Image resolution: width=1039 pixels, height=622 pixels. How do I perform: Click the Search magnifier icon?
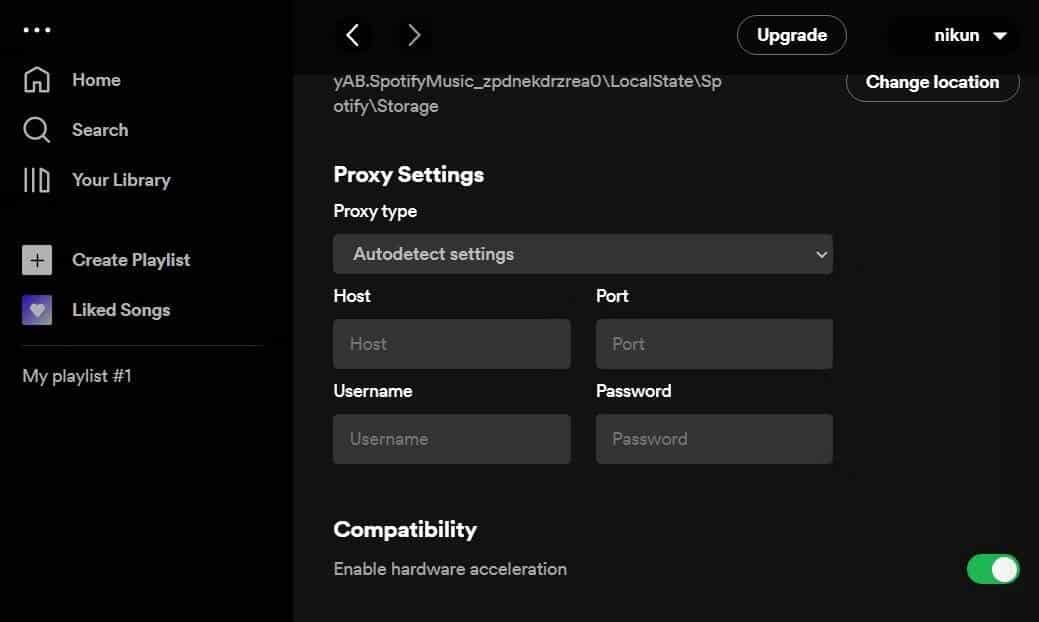37,130
